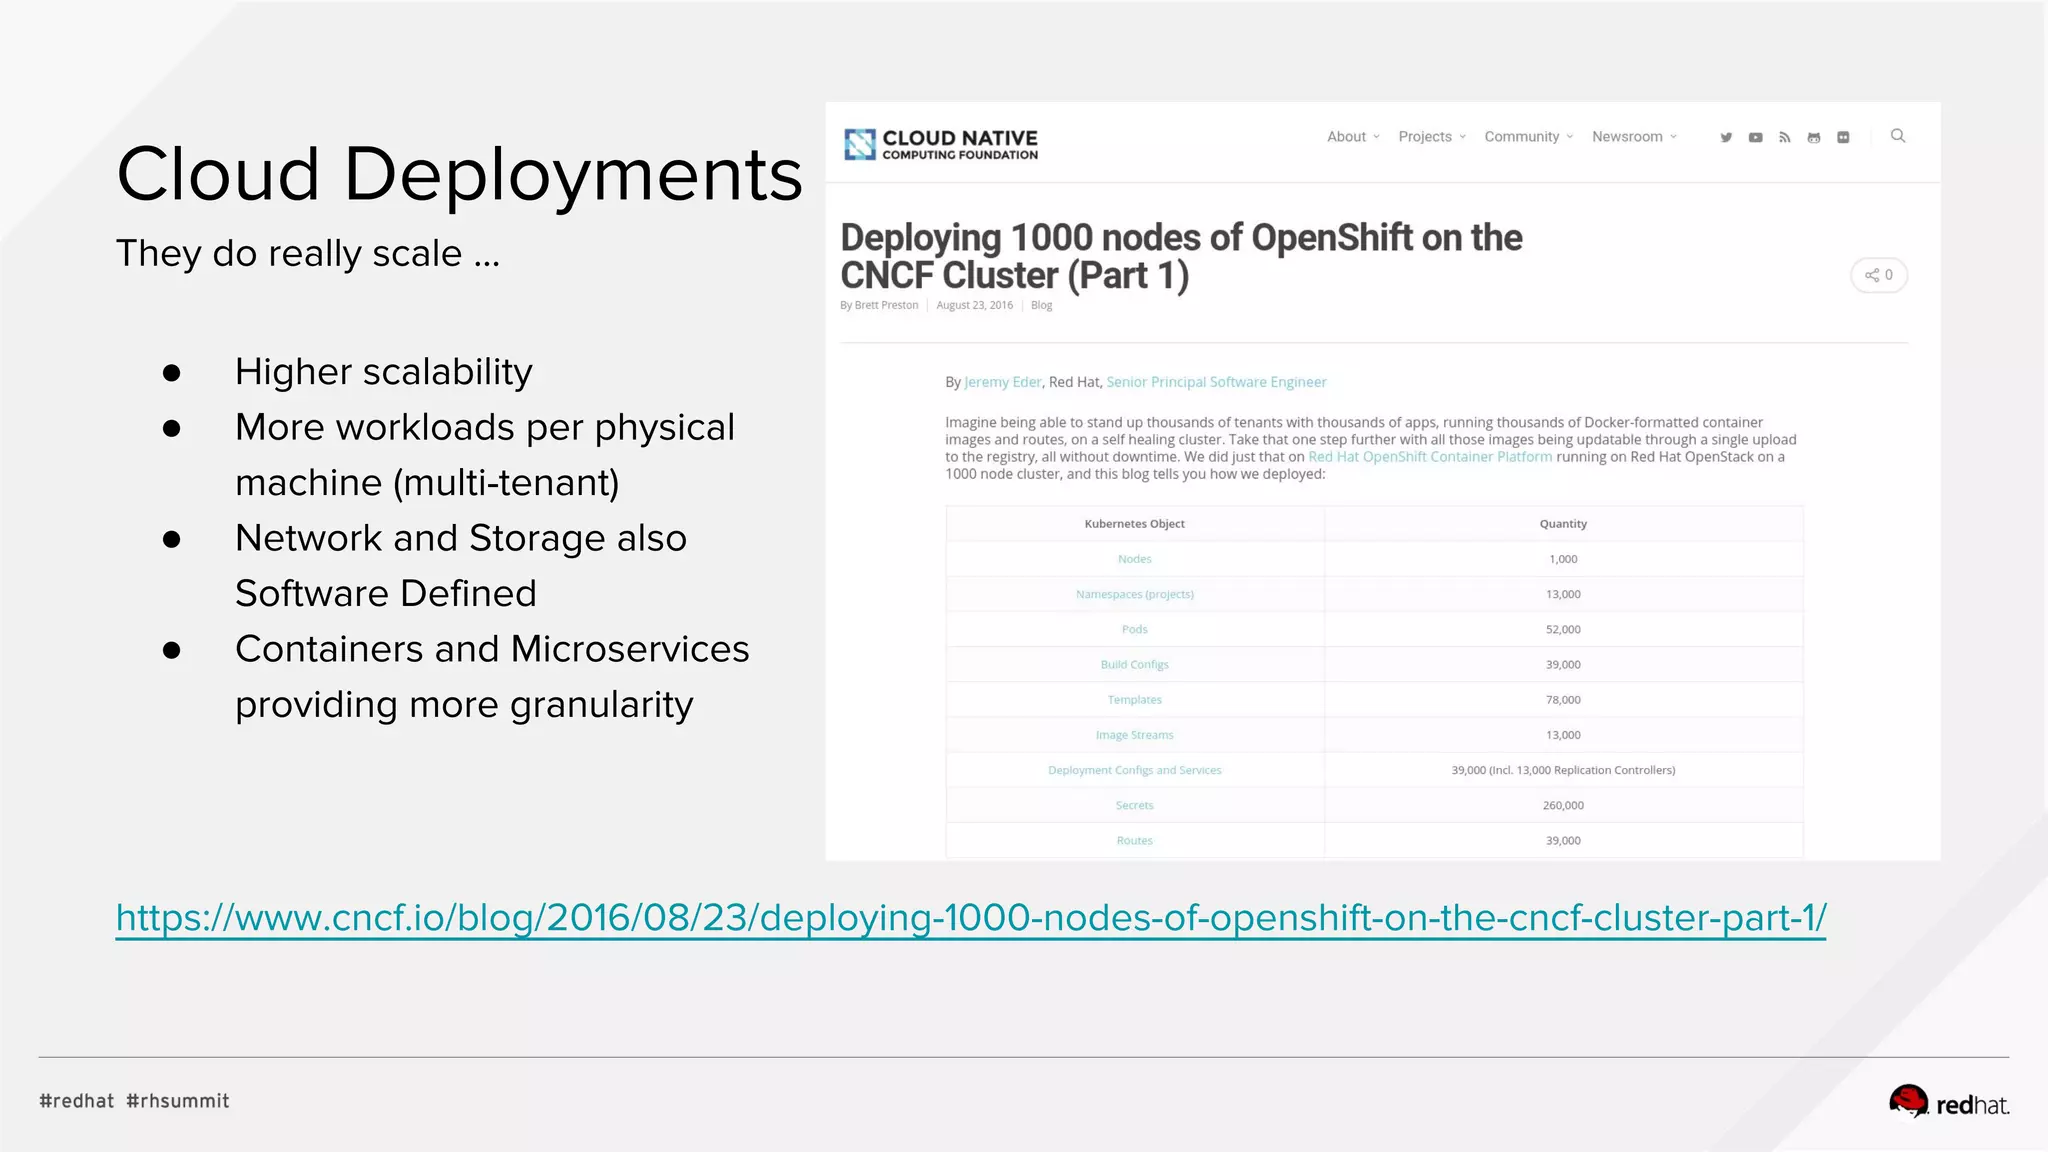This screenshot has width=2048, height=1152.
Task: Click the article title heading
Action: (x=1181, y=256)
